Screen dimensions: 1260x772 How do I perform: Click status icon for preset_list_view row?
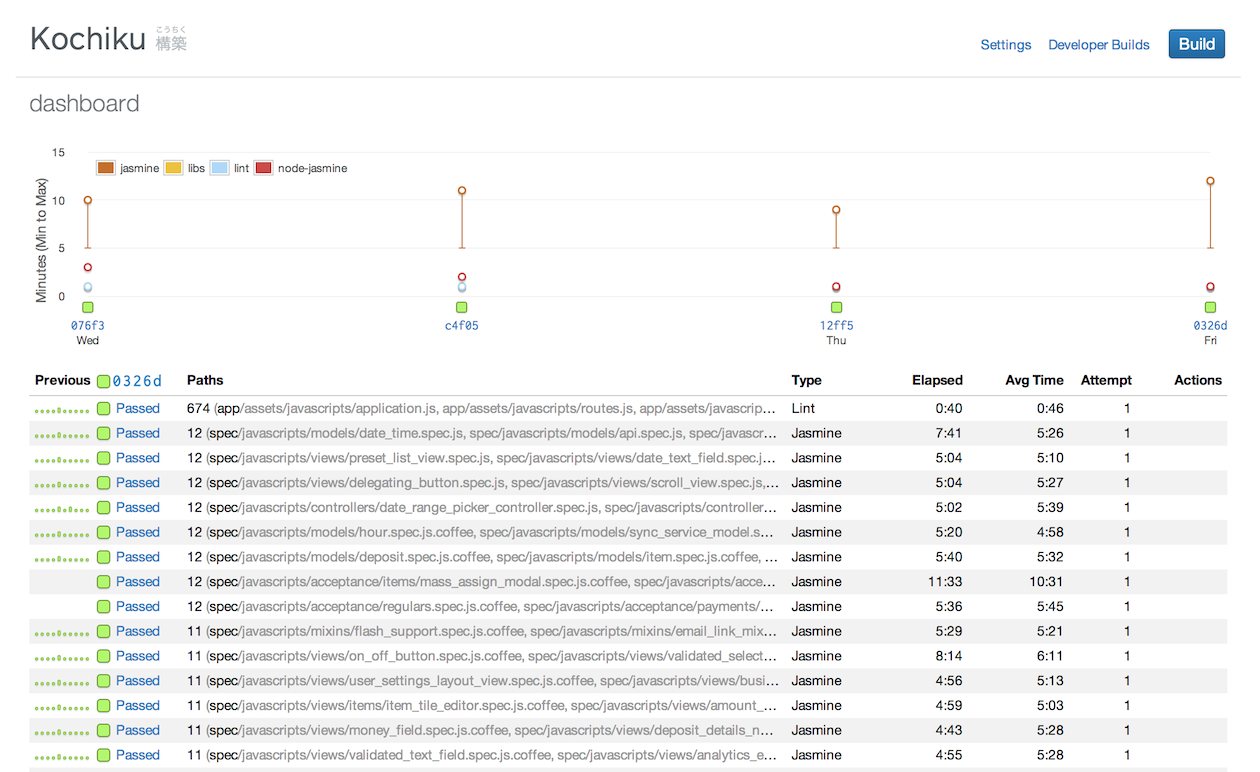coord(103,458)
